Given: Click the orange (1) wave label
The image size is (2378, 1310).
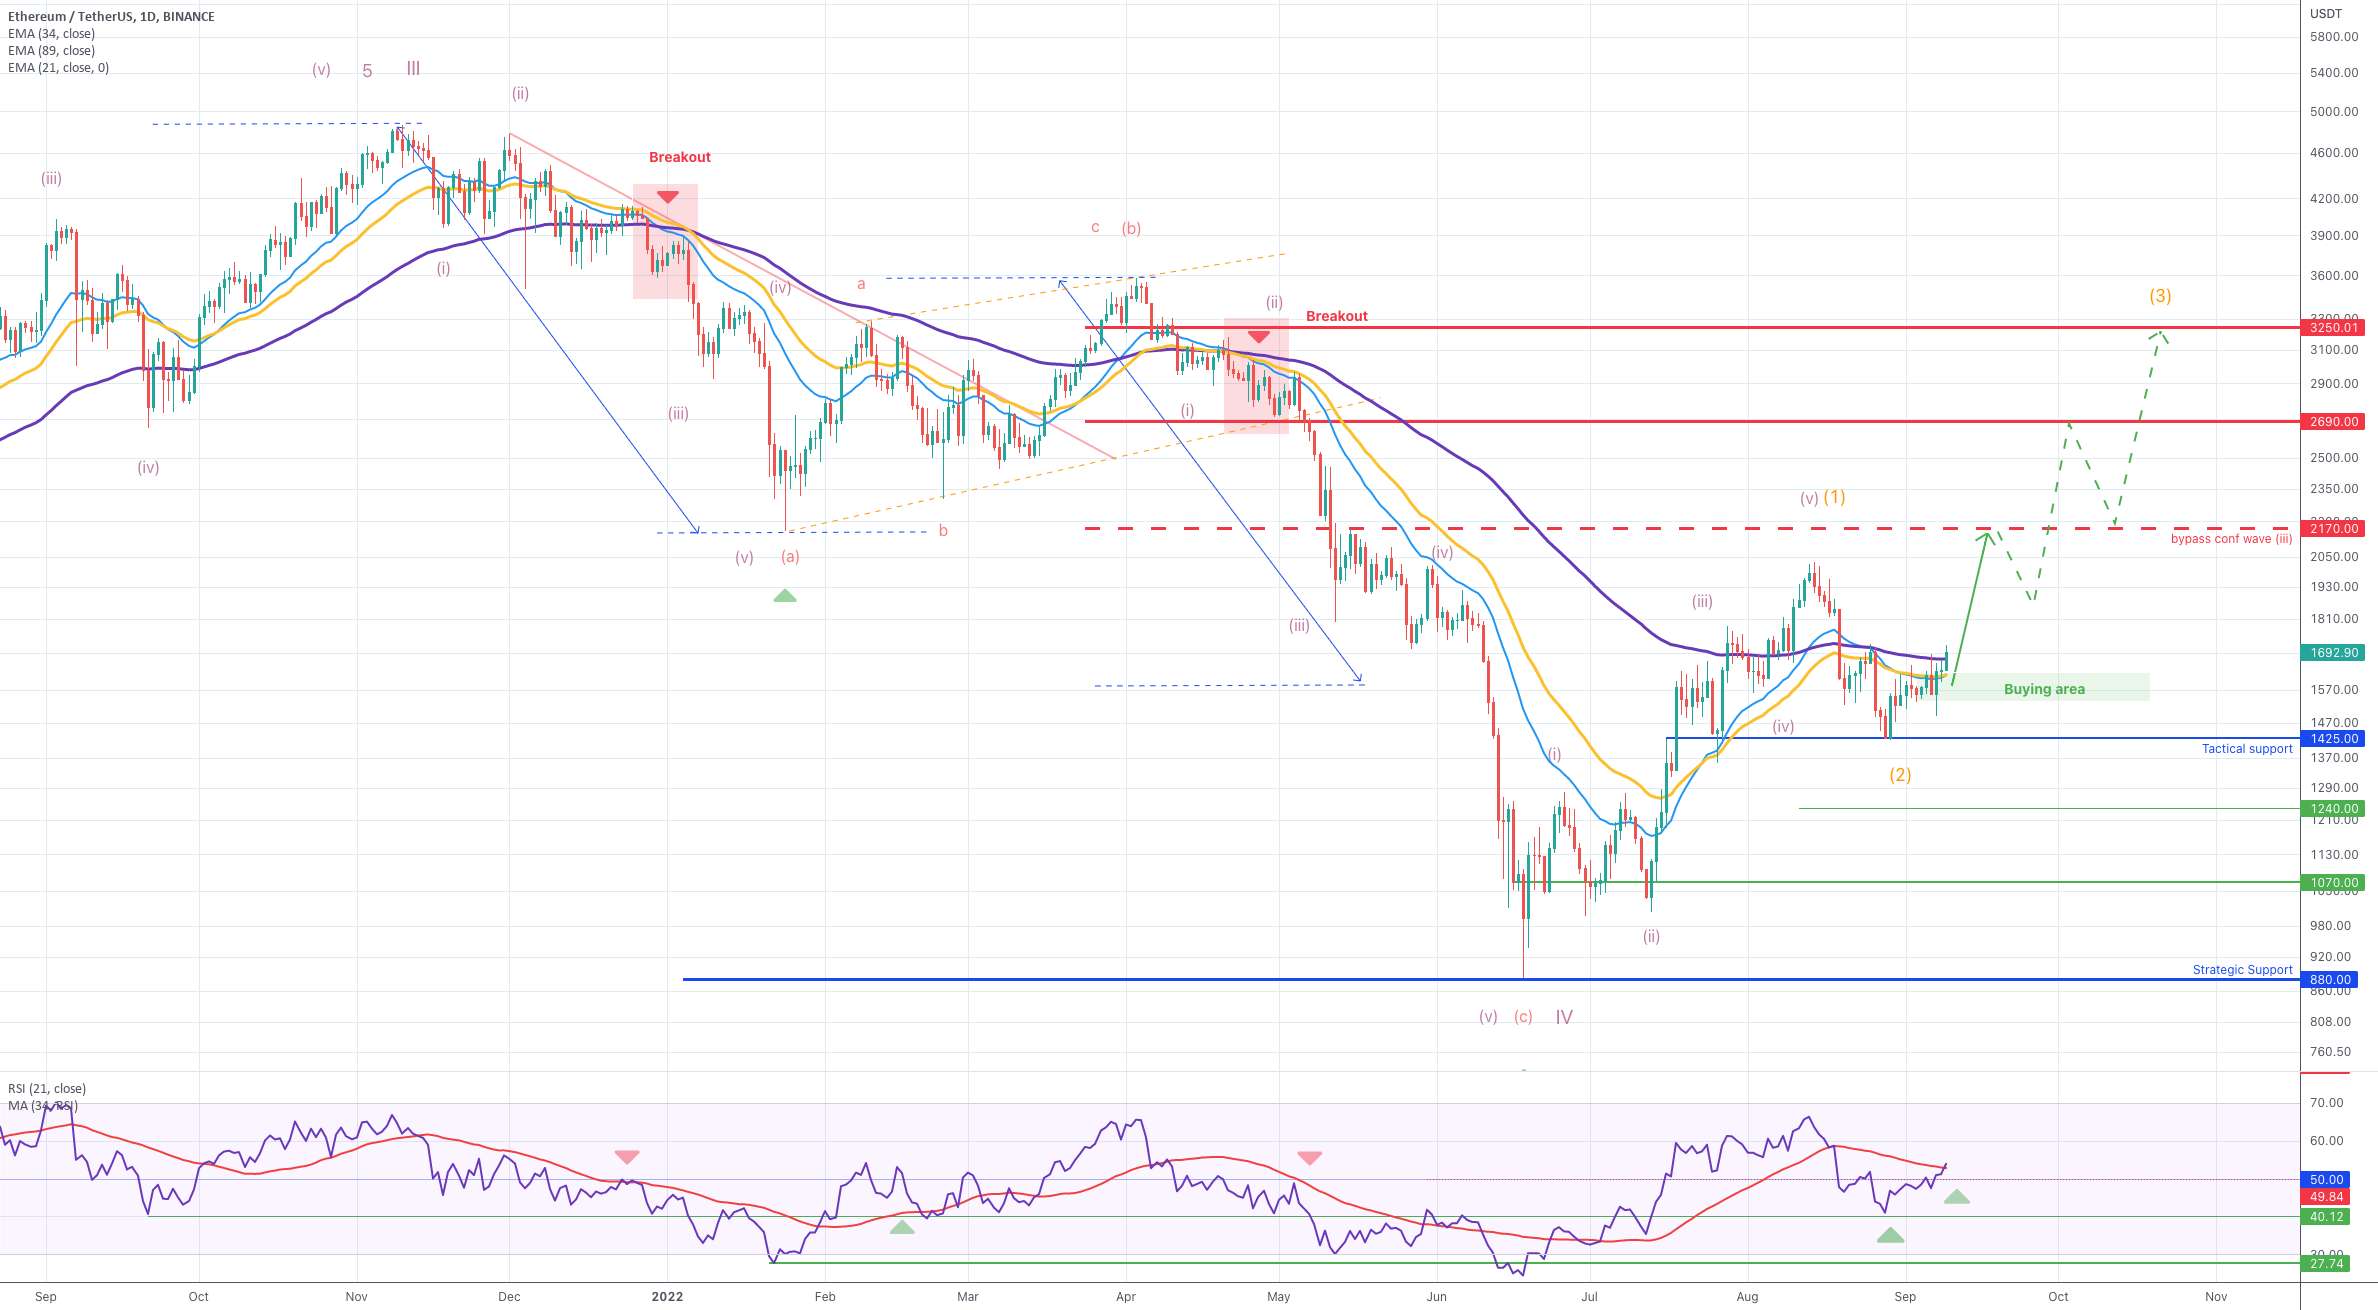Looking at the screenshot, I should [1834, 497].
